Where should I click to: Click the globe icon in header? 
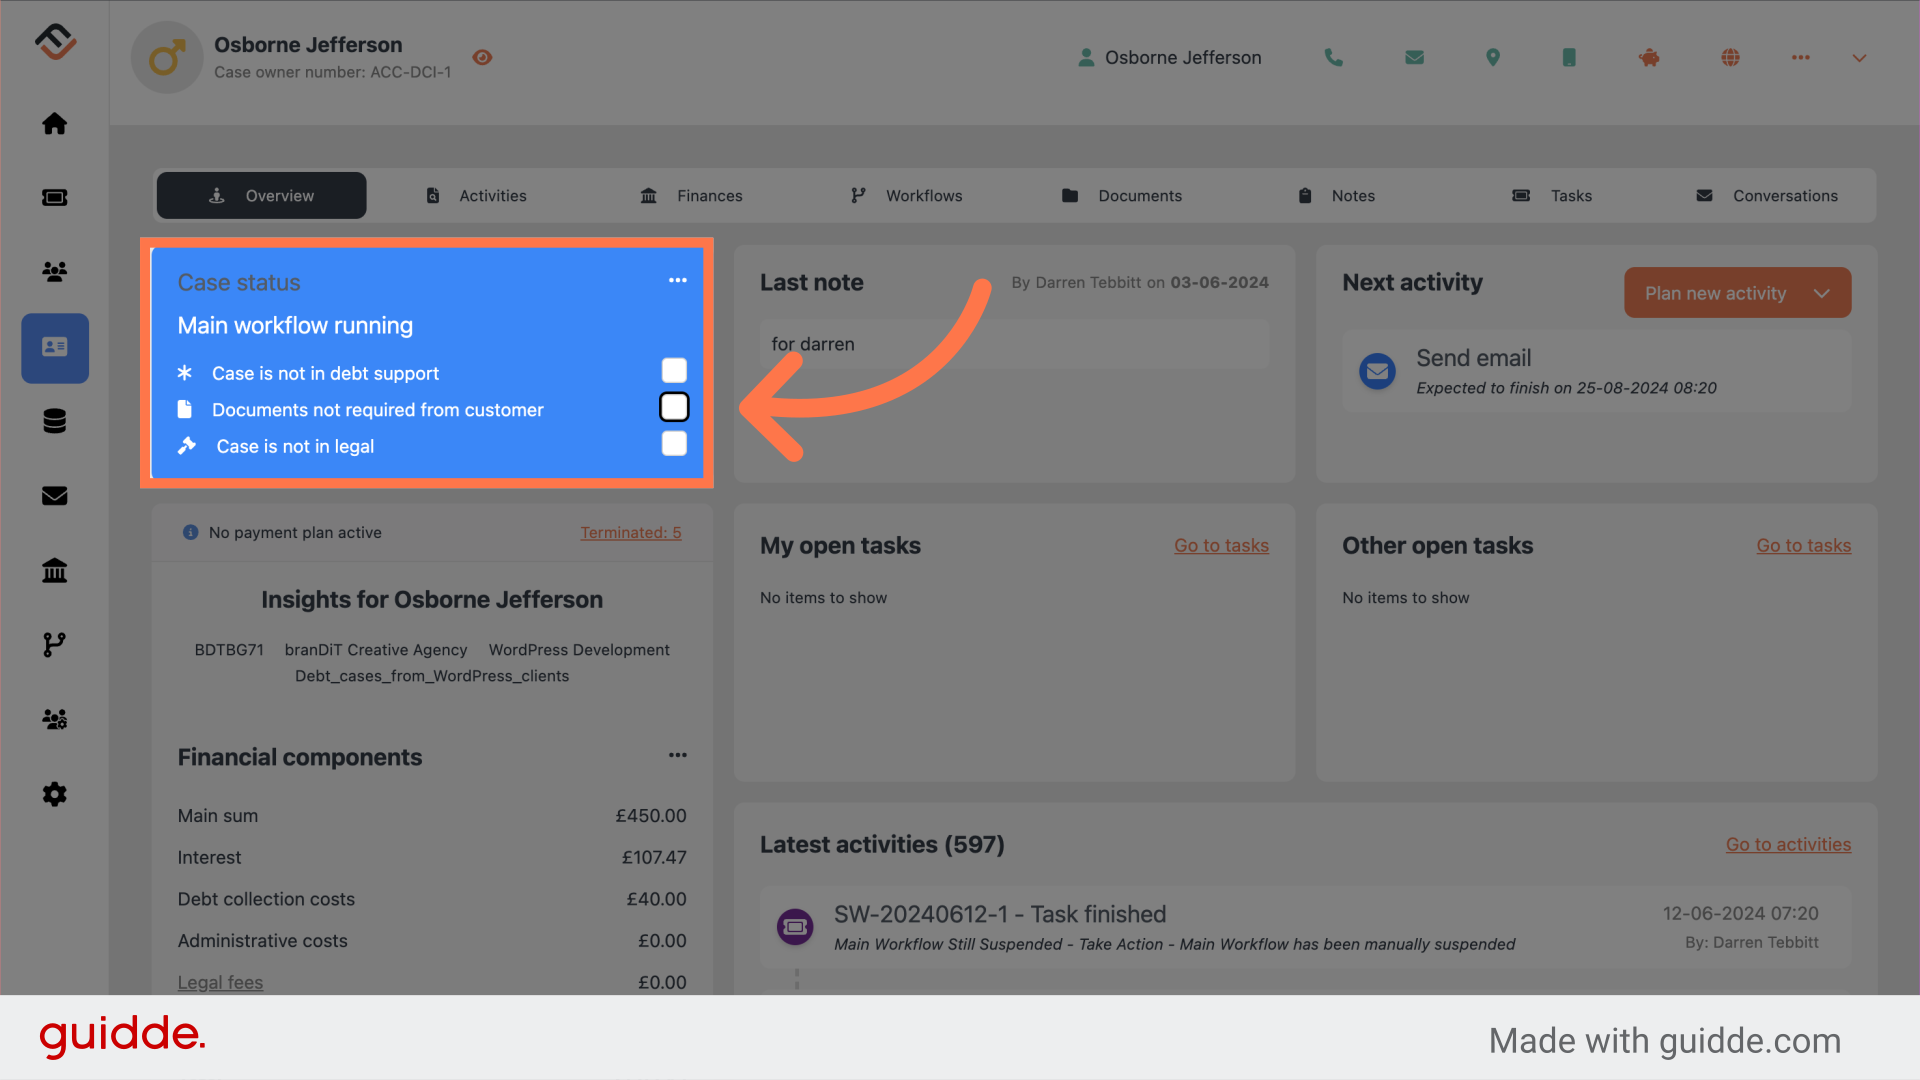[1730, 58]
